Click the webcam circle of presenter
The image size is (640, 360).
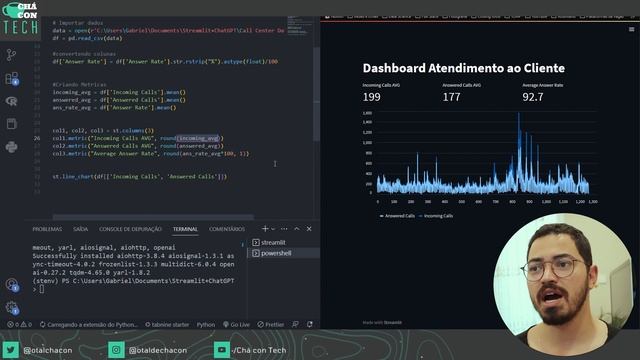tap(564, 284)
